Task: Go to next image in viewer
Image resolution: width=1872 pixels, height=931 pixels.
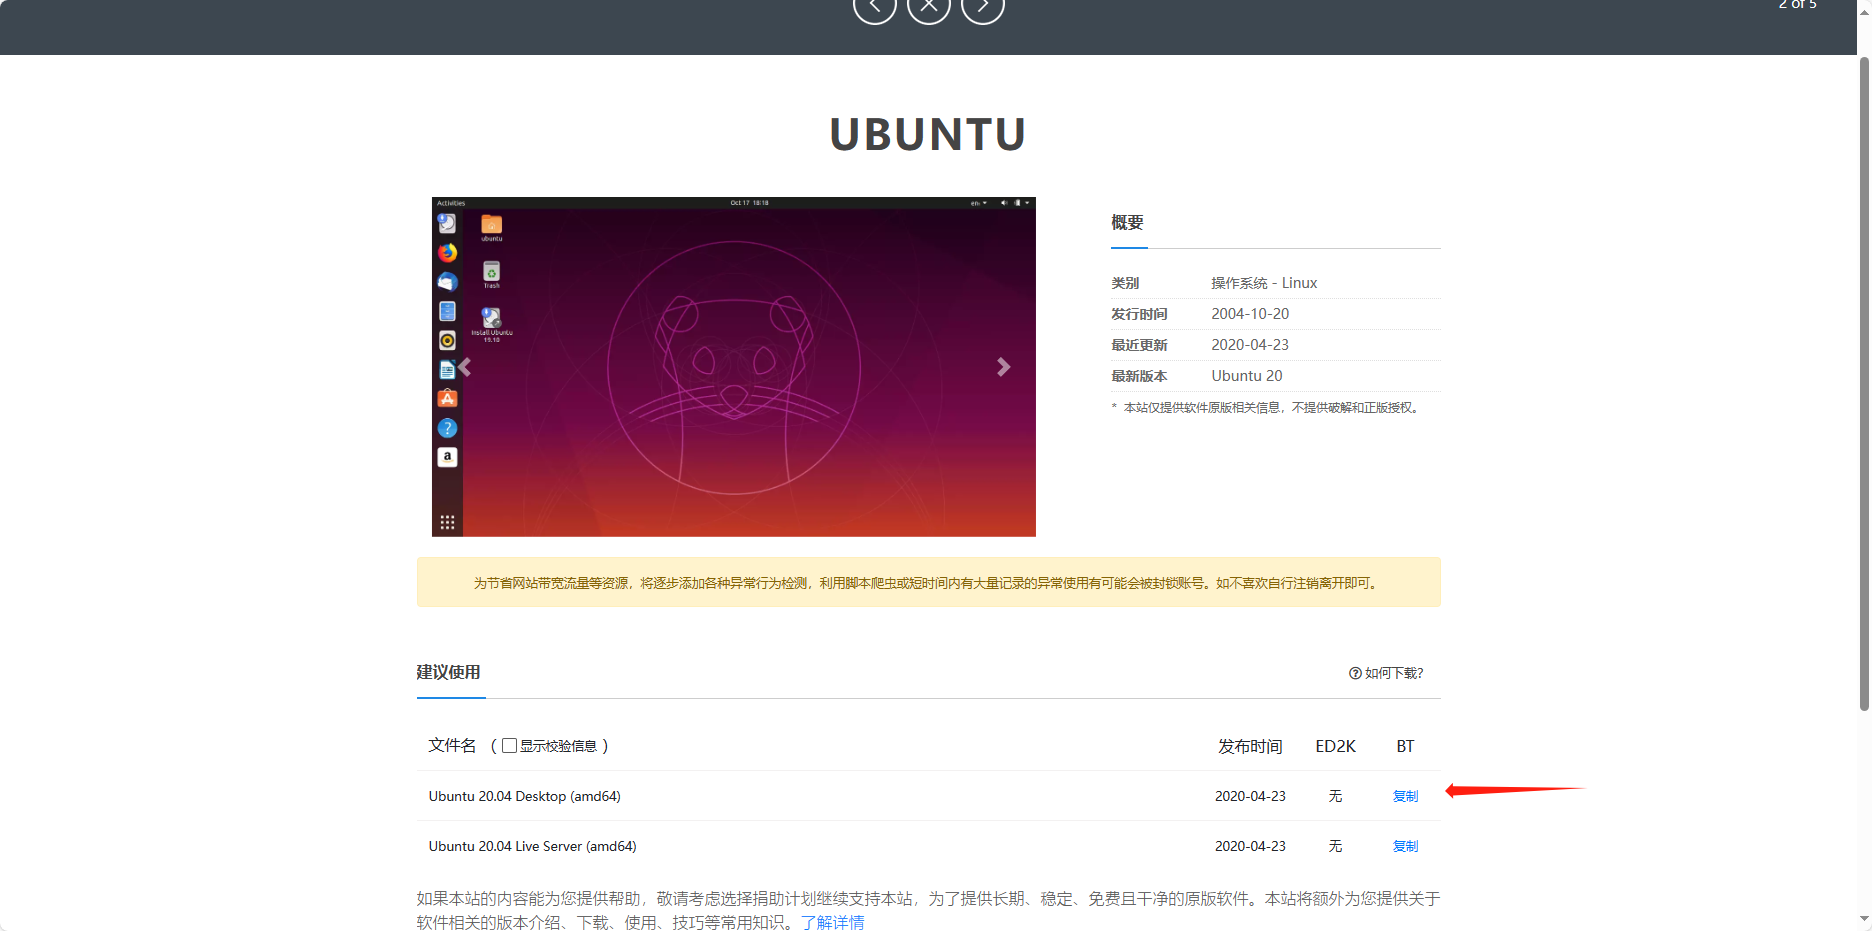Action: (x=982, y=6)
